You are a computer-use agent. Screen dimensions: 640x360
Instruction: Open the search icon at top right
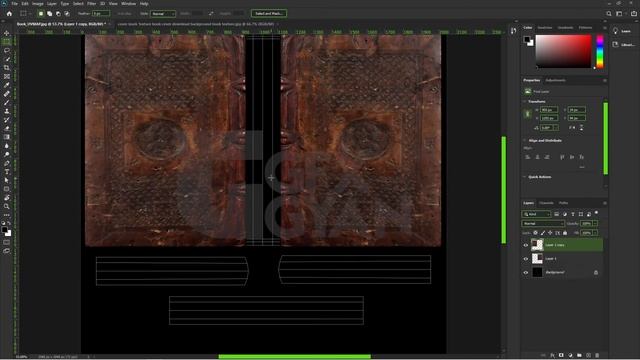pos(609,13)
